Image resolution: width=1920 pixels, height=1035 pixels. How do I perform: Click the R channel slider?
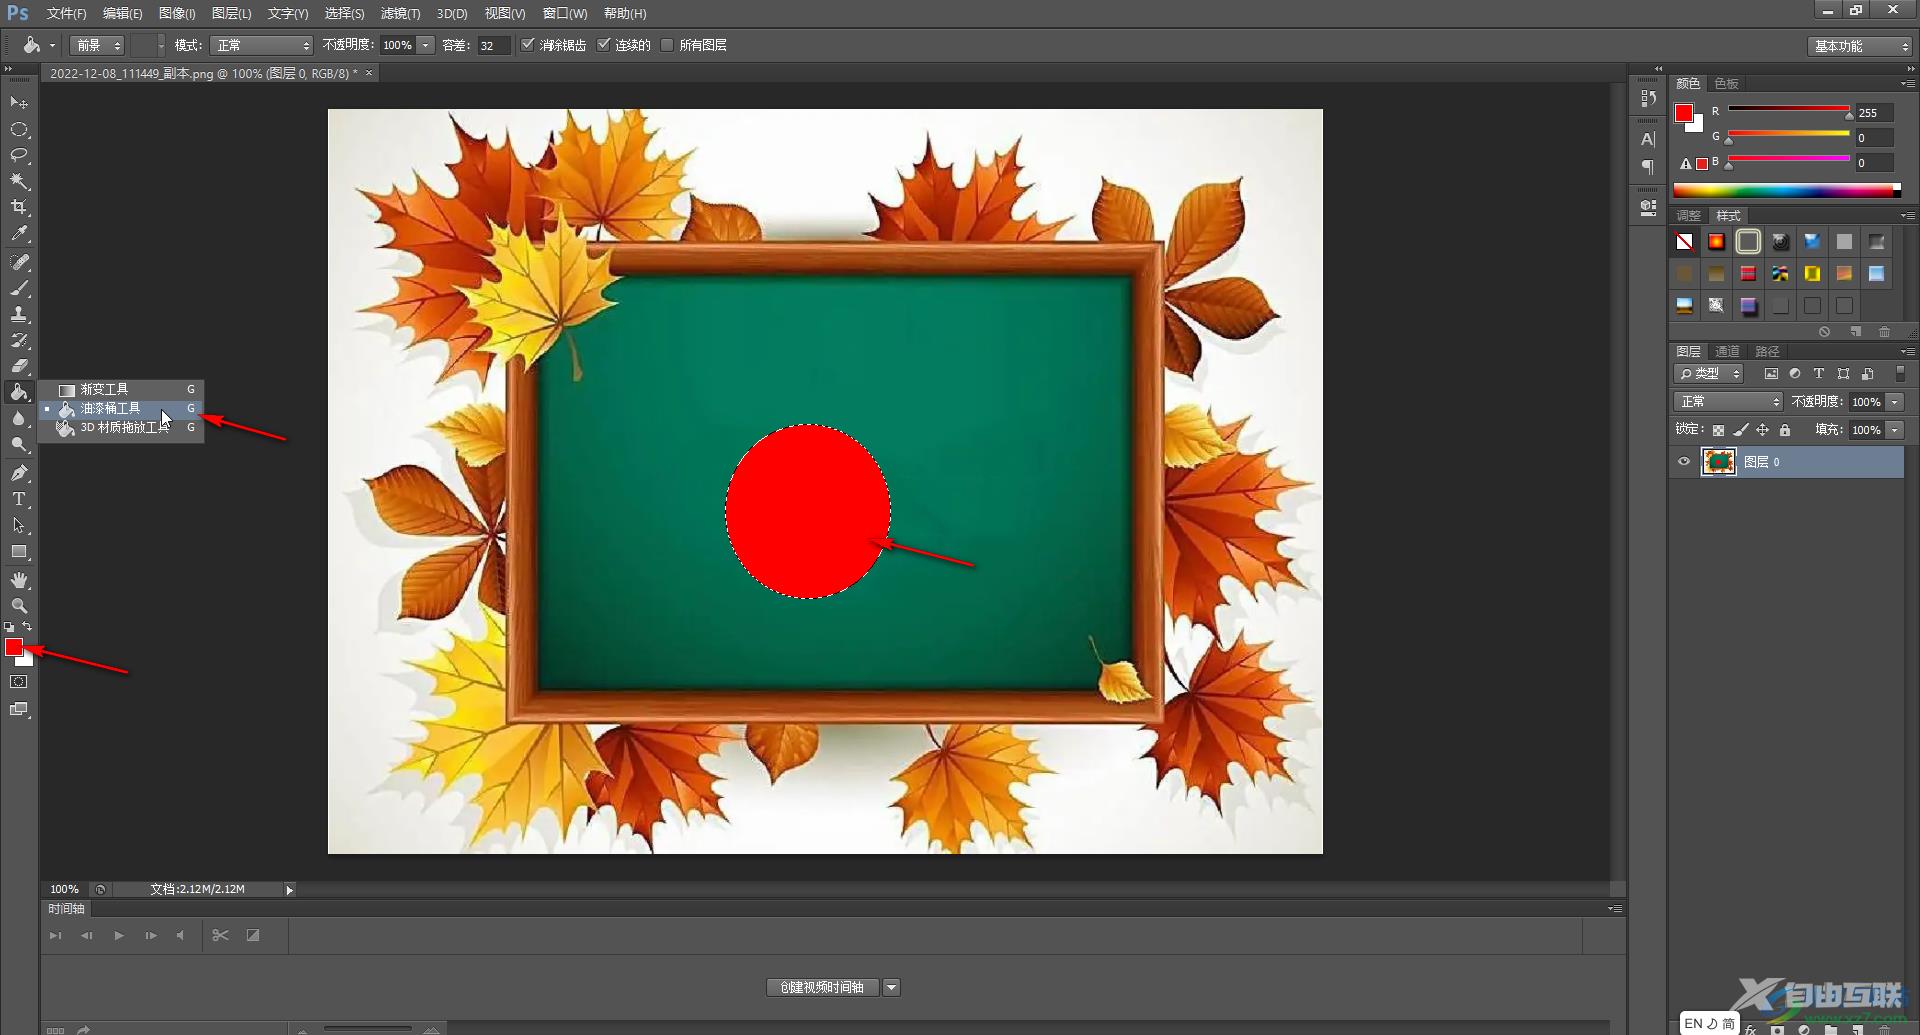tap(1789, 110)
